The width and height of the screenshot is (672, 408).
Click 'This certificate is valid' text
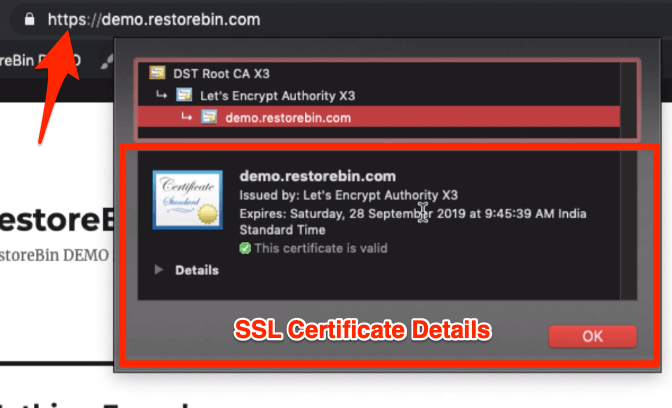321,248
